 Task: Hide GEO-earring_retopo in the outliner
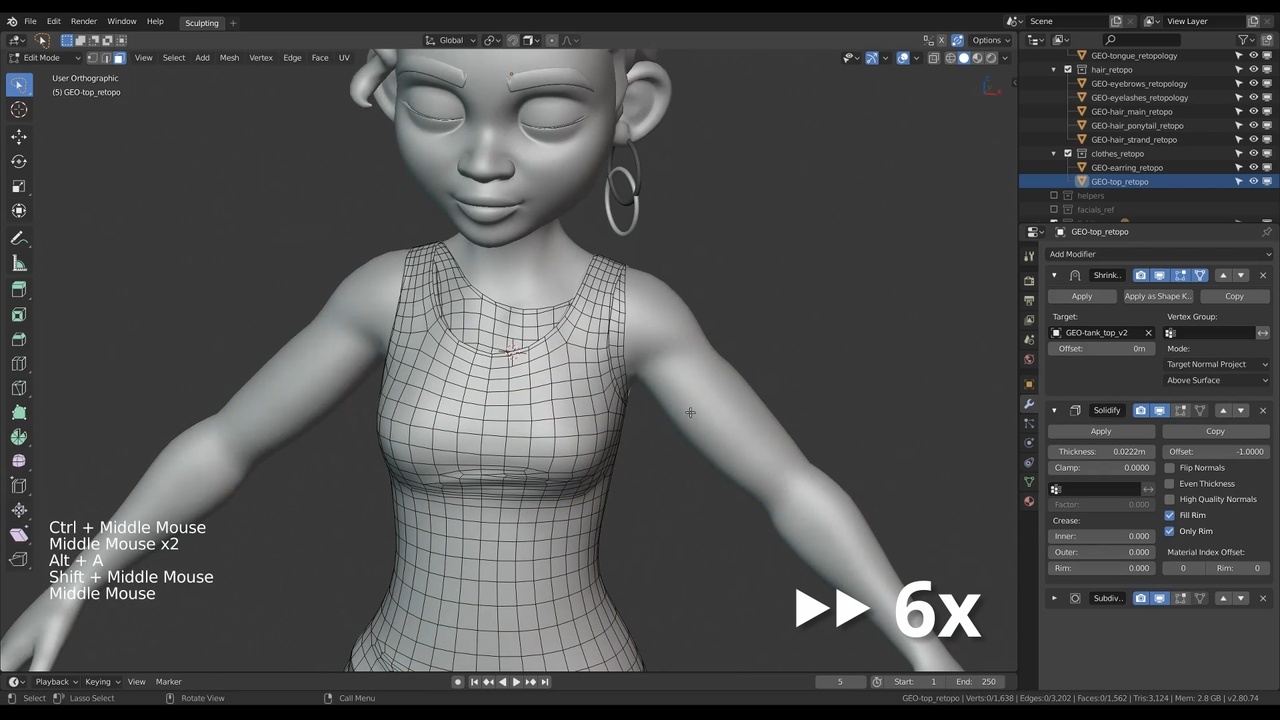point(1253,168)
